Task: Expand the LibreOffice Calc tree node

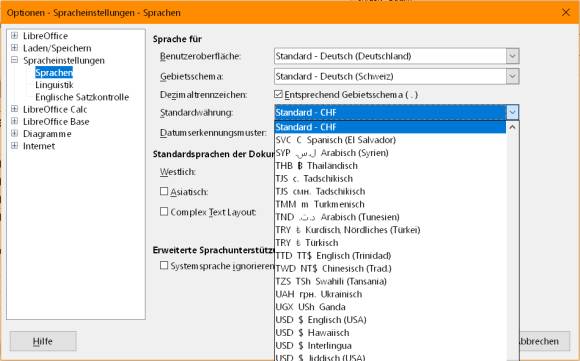Action: tap(14, 109)
